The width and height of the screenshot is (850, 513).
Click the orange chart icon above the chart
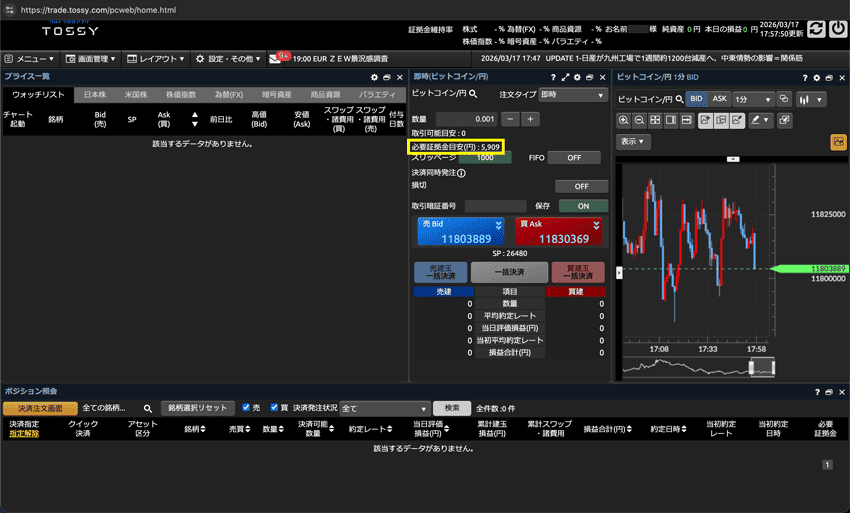(x=838, y=142)
